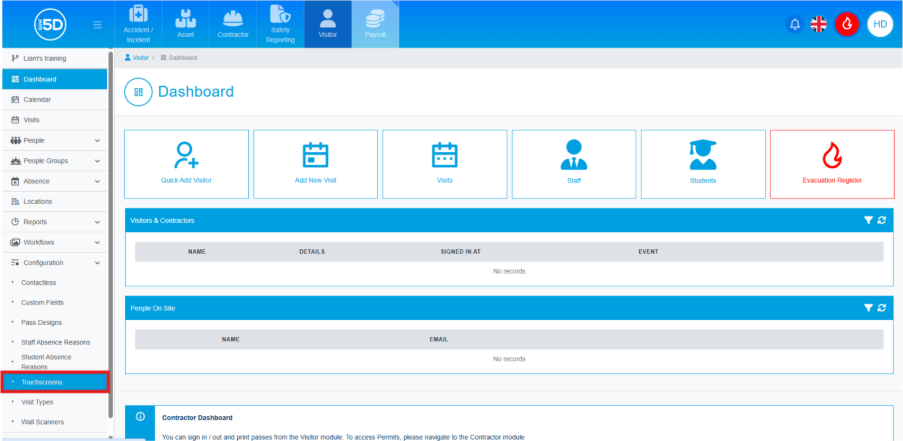Click the Visitor breadcrumb link
Screen dimensions: 903x441
(x=140, y=58)
